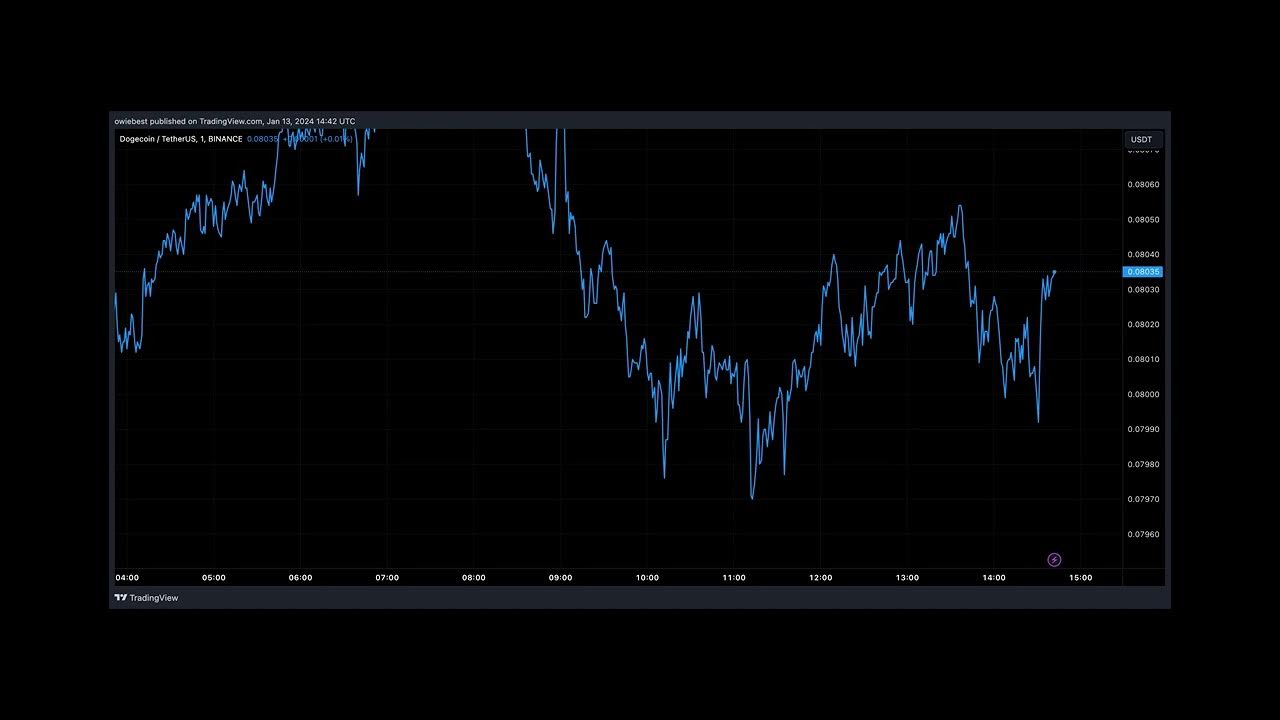Click the 0.08030 price axis label

1144,289
